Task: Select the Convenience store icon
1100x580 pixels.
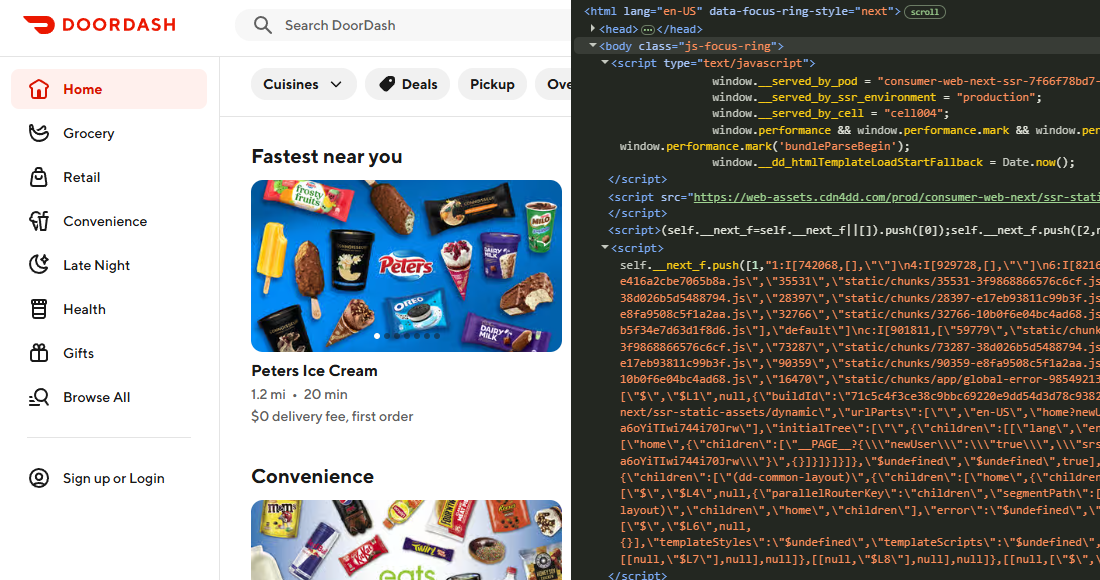Action: click(38, 221)
